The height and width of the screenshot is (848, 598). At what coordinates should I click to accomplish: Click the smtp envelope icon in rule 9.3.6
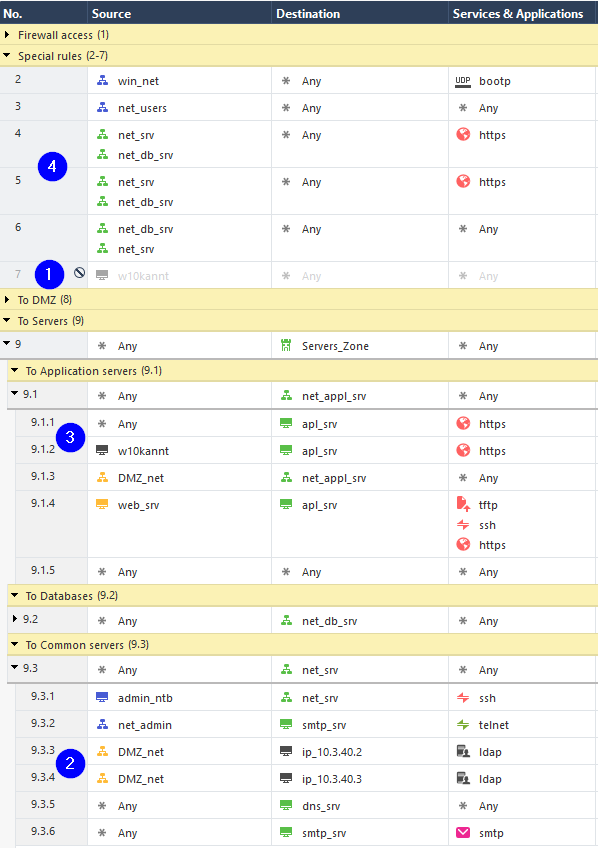pos(463,832)
